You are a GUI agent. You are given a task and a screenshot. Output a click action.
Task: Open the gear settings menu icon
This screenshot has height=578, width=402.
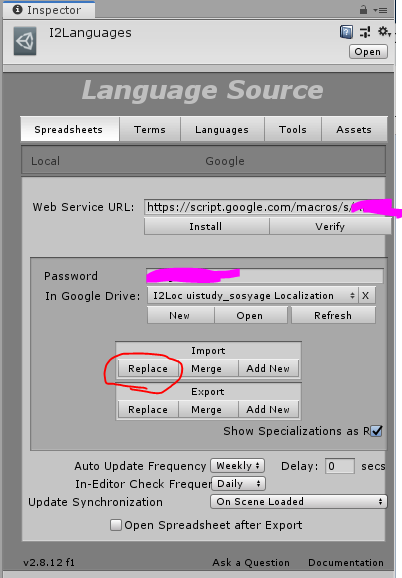384,32
